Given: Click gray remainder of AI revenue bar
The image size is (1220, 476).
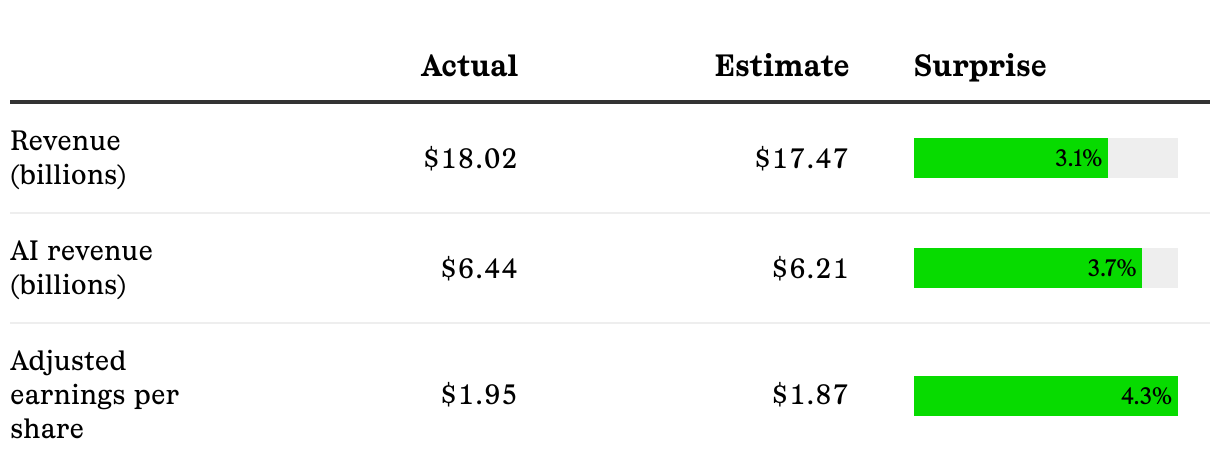Looking at the screenshot, I should [1160, 268].
